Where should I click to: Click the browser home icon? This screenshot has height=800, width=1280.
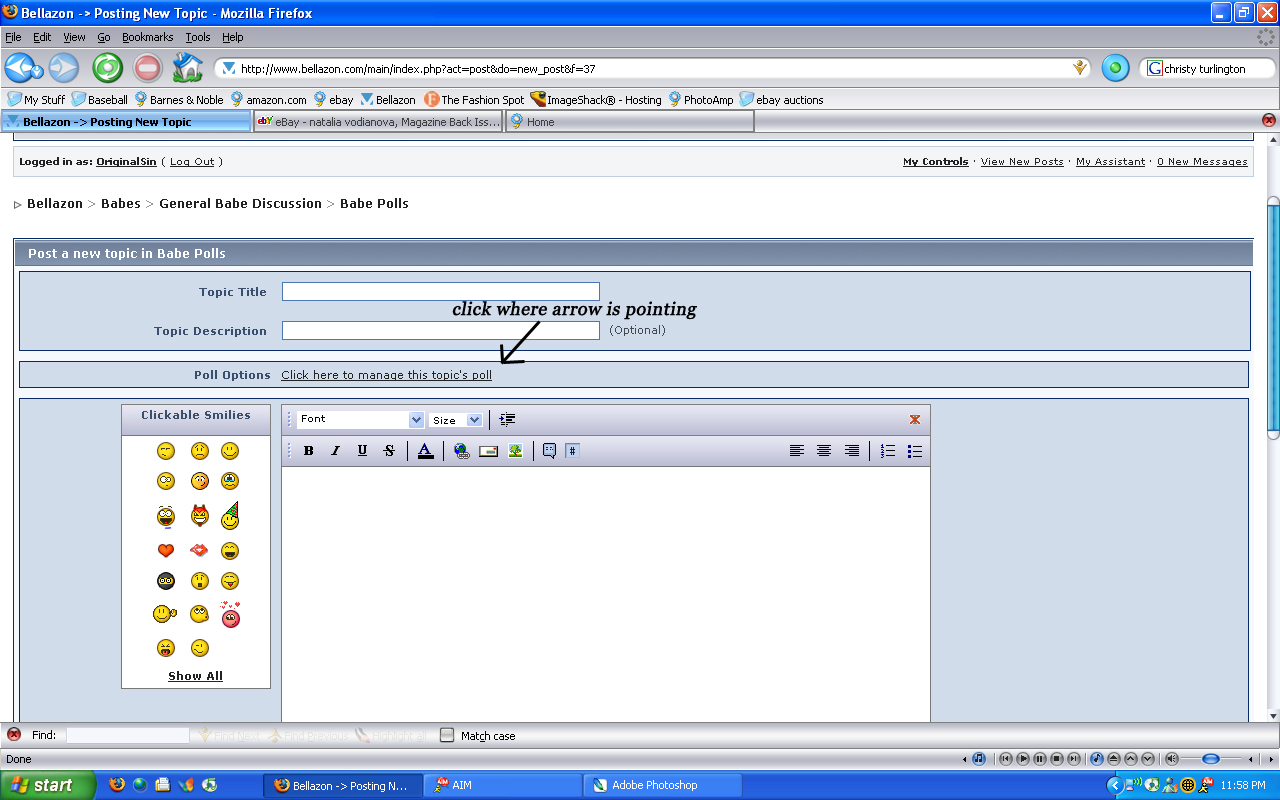(x=187, y=68)
